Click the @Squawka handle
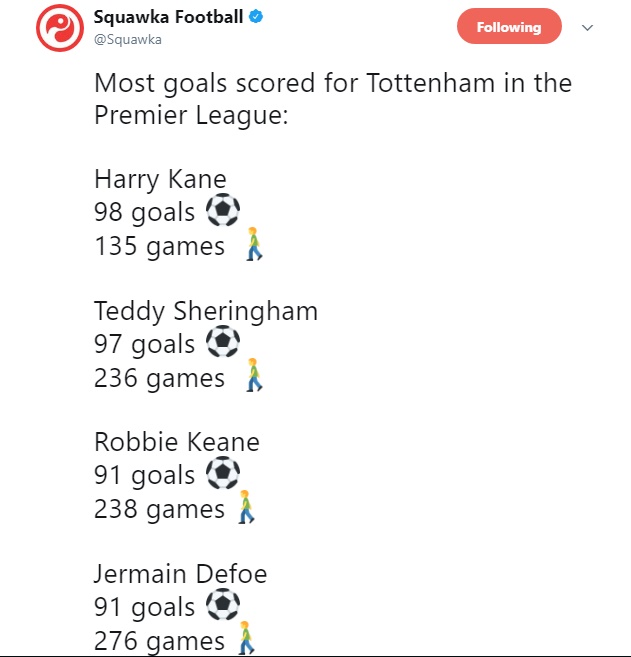Image resolution: width=631 pixels, height=657 pixels. coord(127,39)
